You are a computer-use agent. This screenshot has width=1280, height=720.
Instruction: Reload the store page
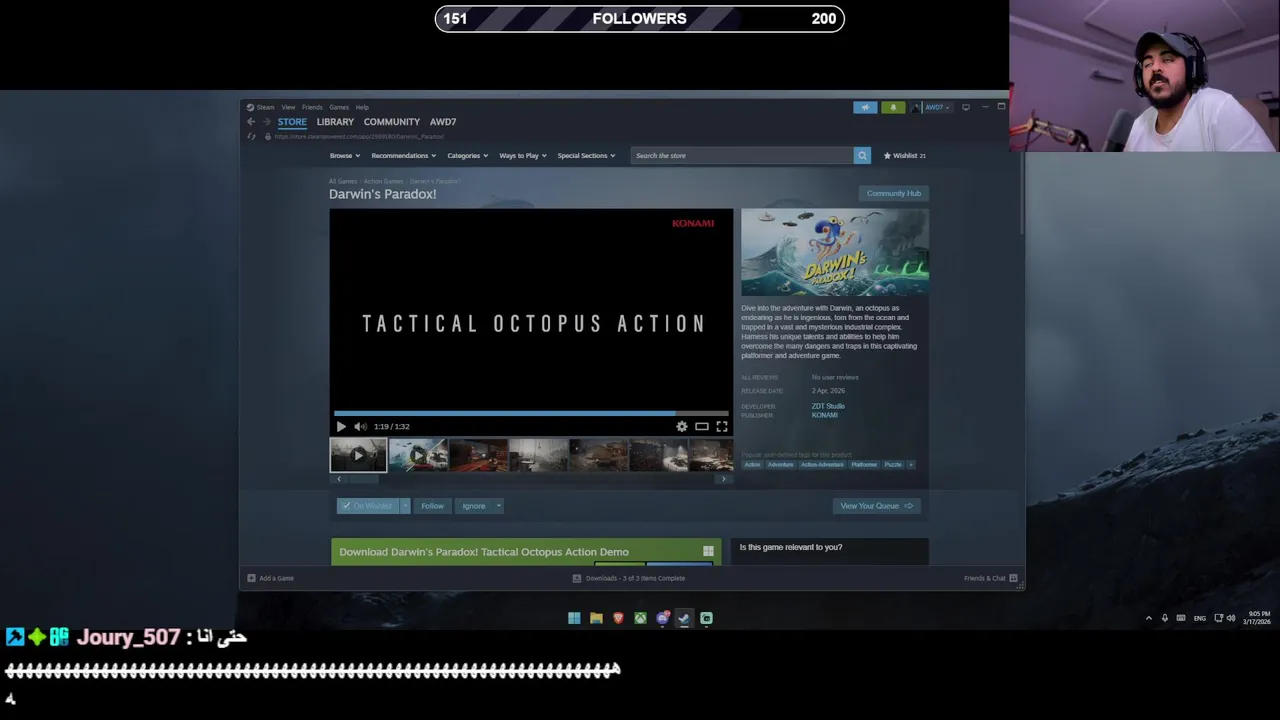pyautogui.click(x=251, y=136)
